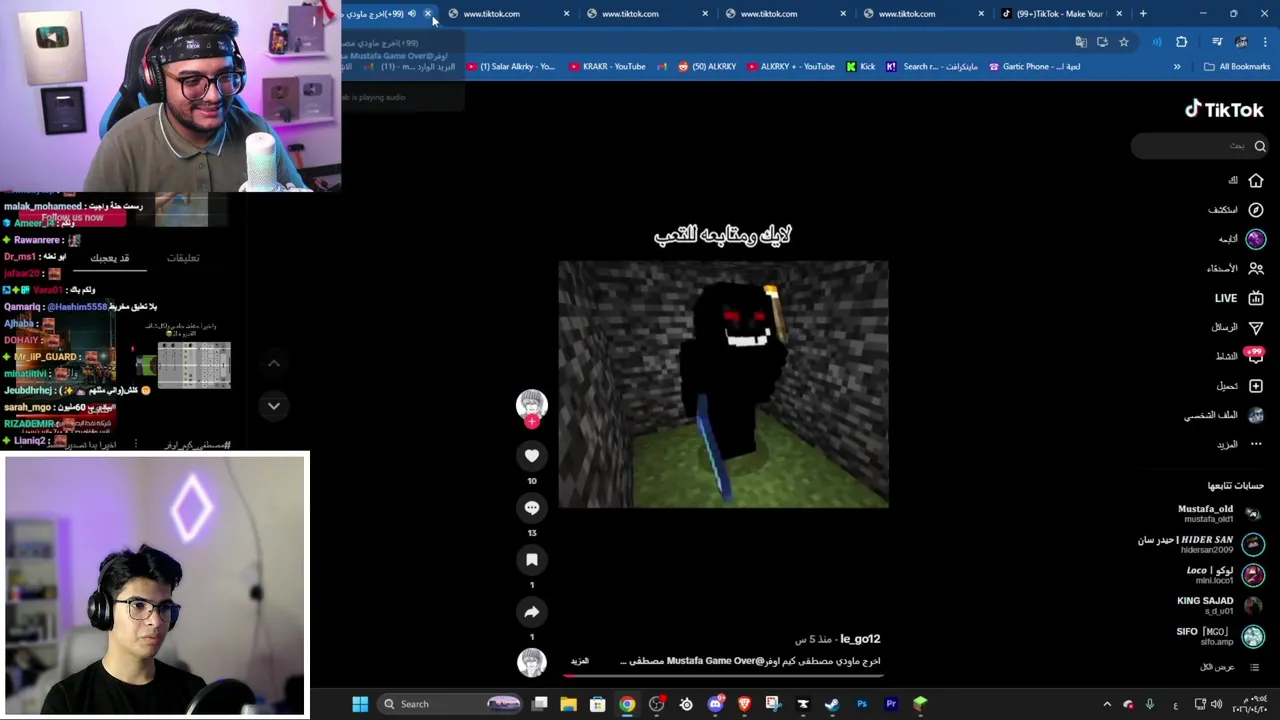The image size is (1280, 720).
Task: Open Premiere Pro from the taskbar
Action: tap(891, 704)
